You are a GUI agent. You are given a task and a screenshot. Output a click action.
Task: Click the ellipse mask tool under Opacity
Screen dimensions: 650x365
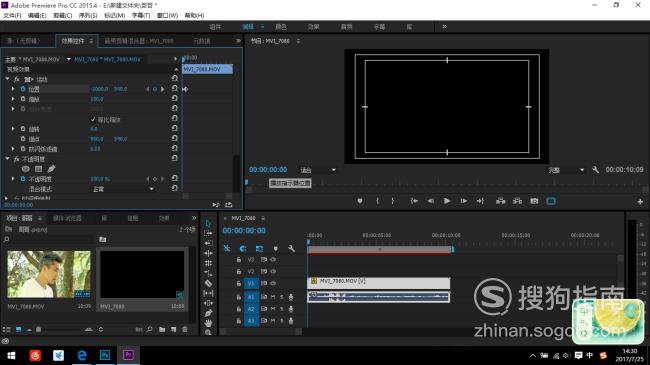coord(26,169)
